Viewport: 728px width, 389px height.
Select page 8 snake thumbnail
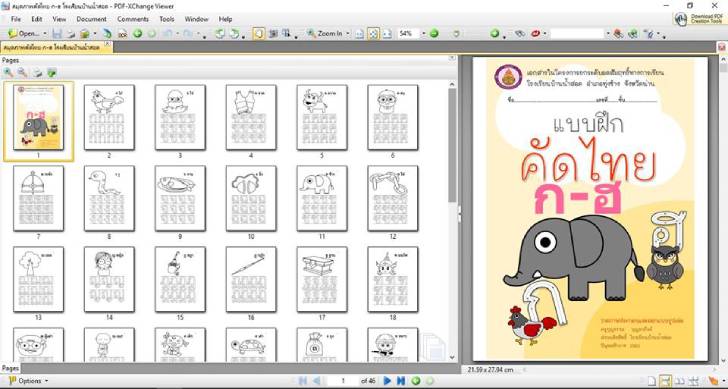pos(109,198)
